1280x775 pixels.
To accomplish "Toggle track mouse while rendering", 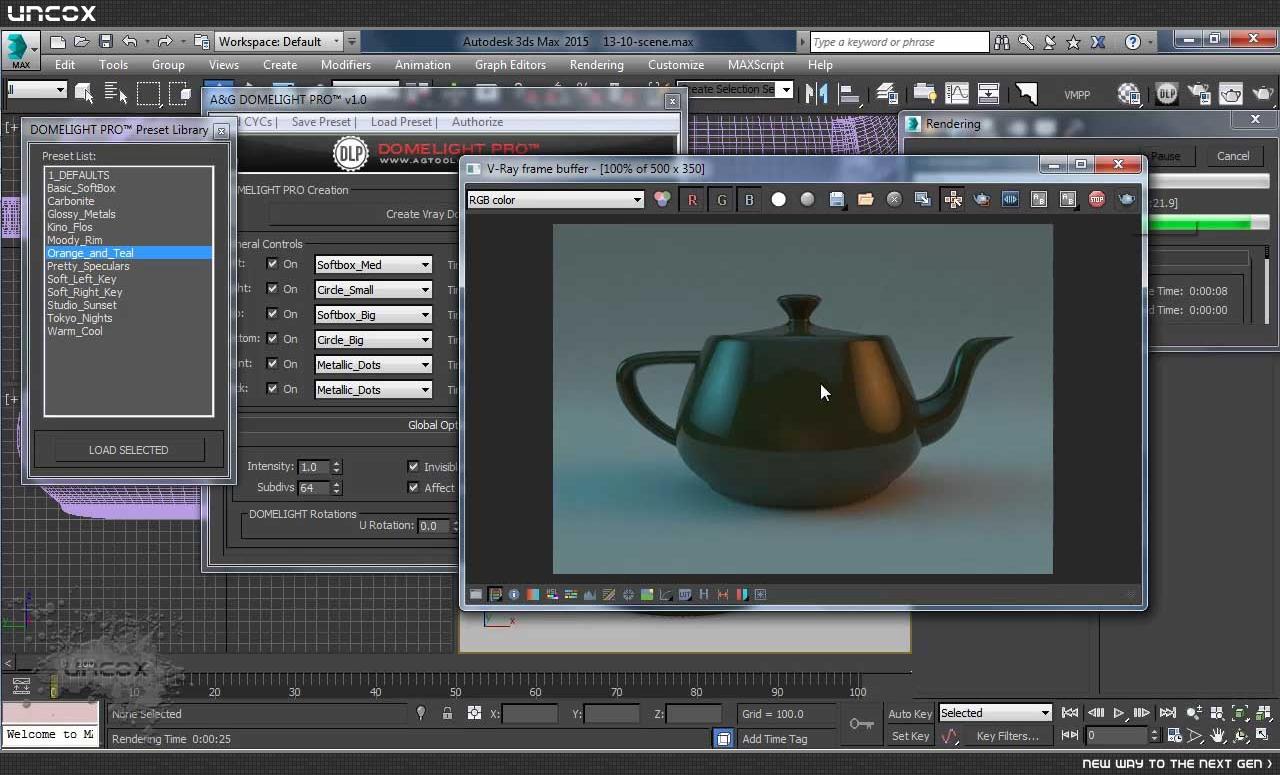I will [952, 200].
